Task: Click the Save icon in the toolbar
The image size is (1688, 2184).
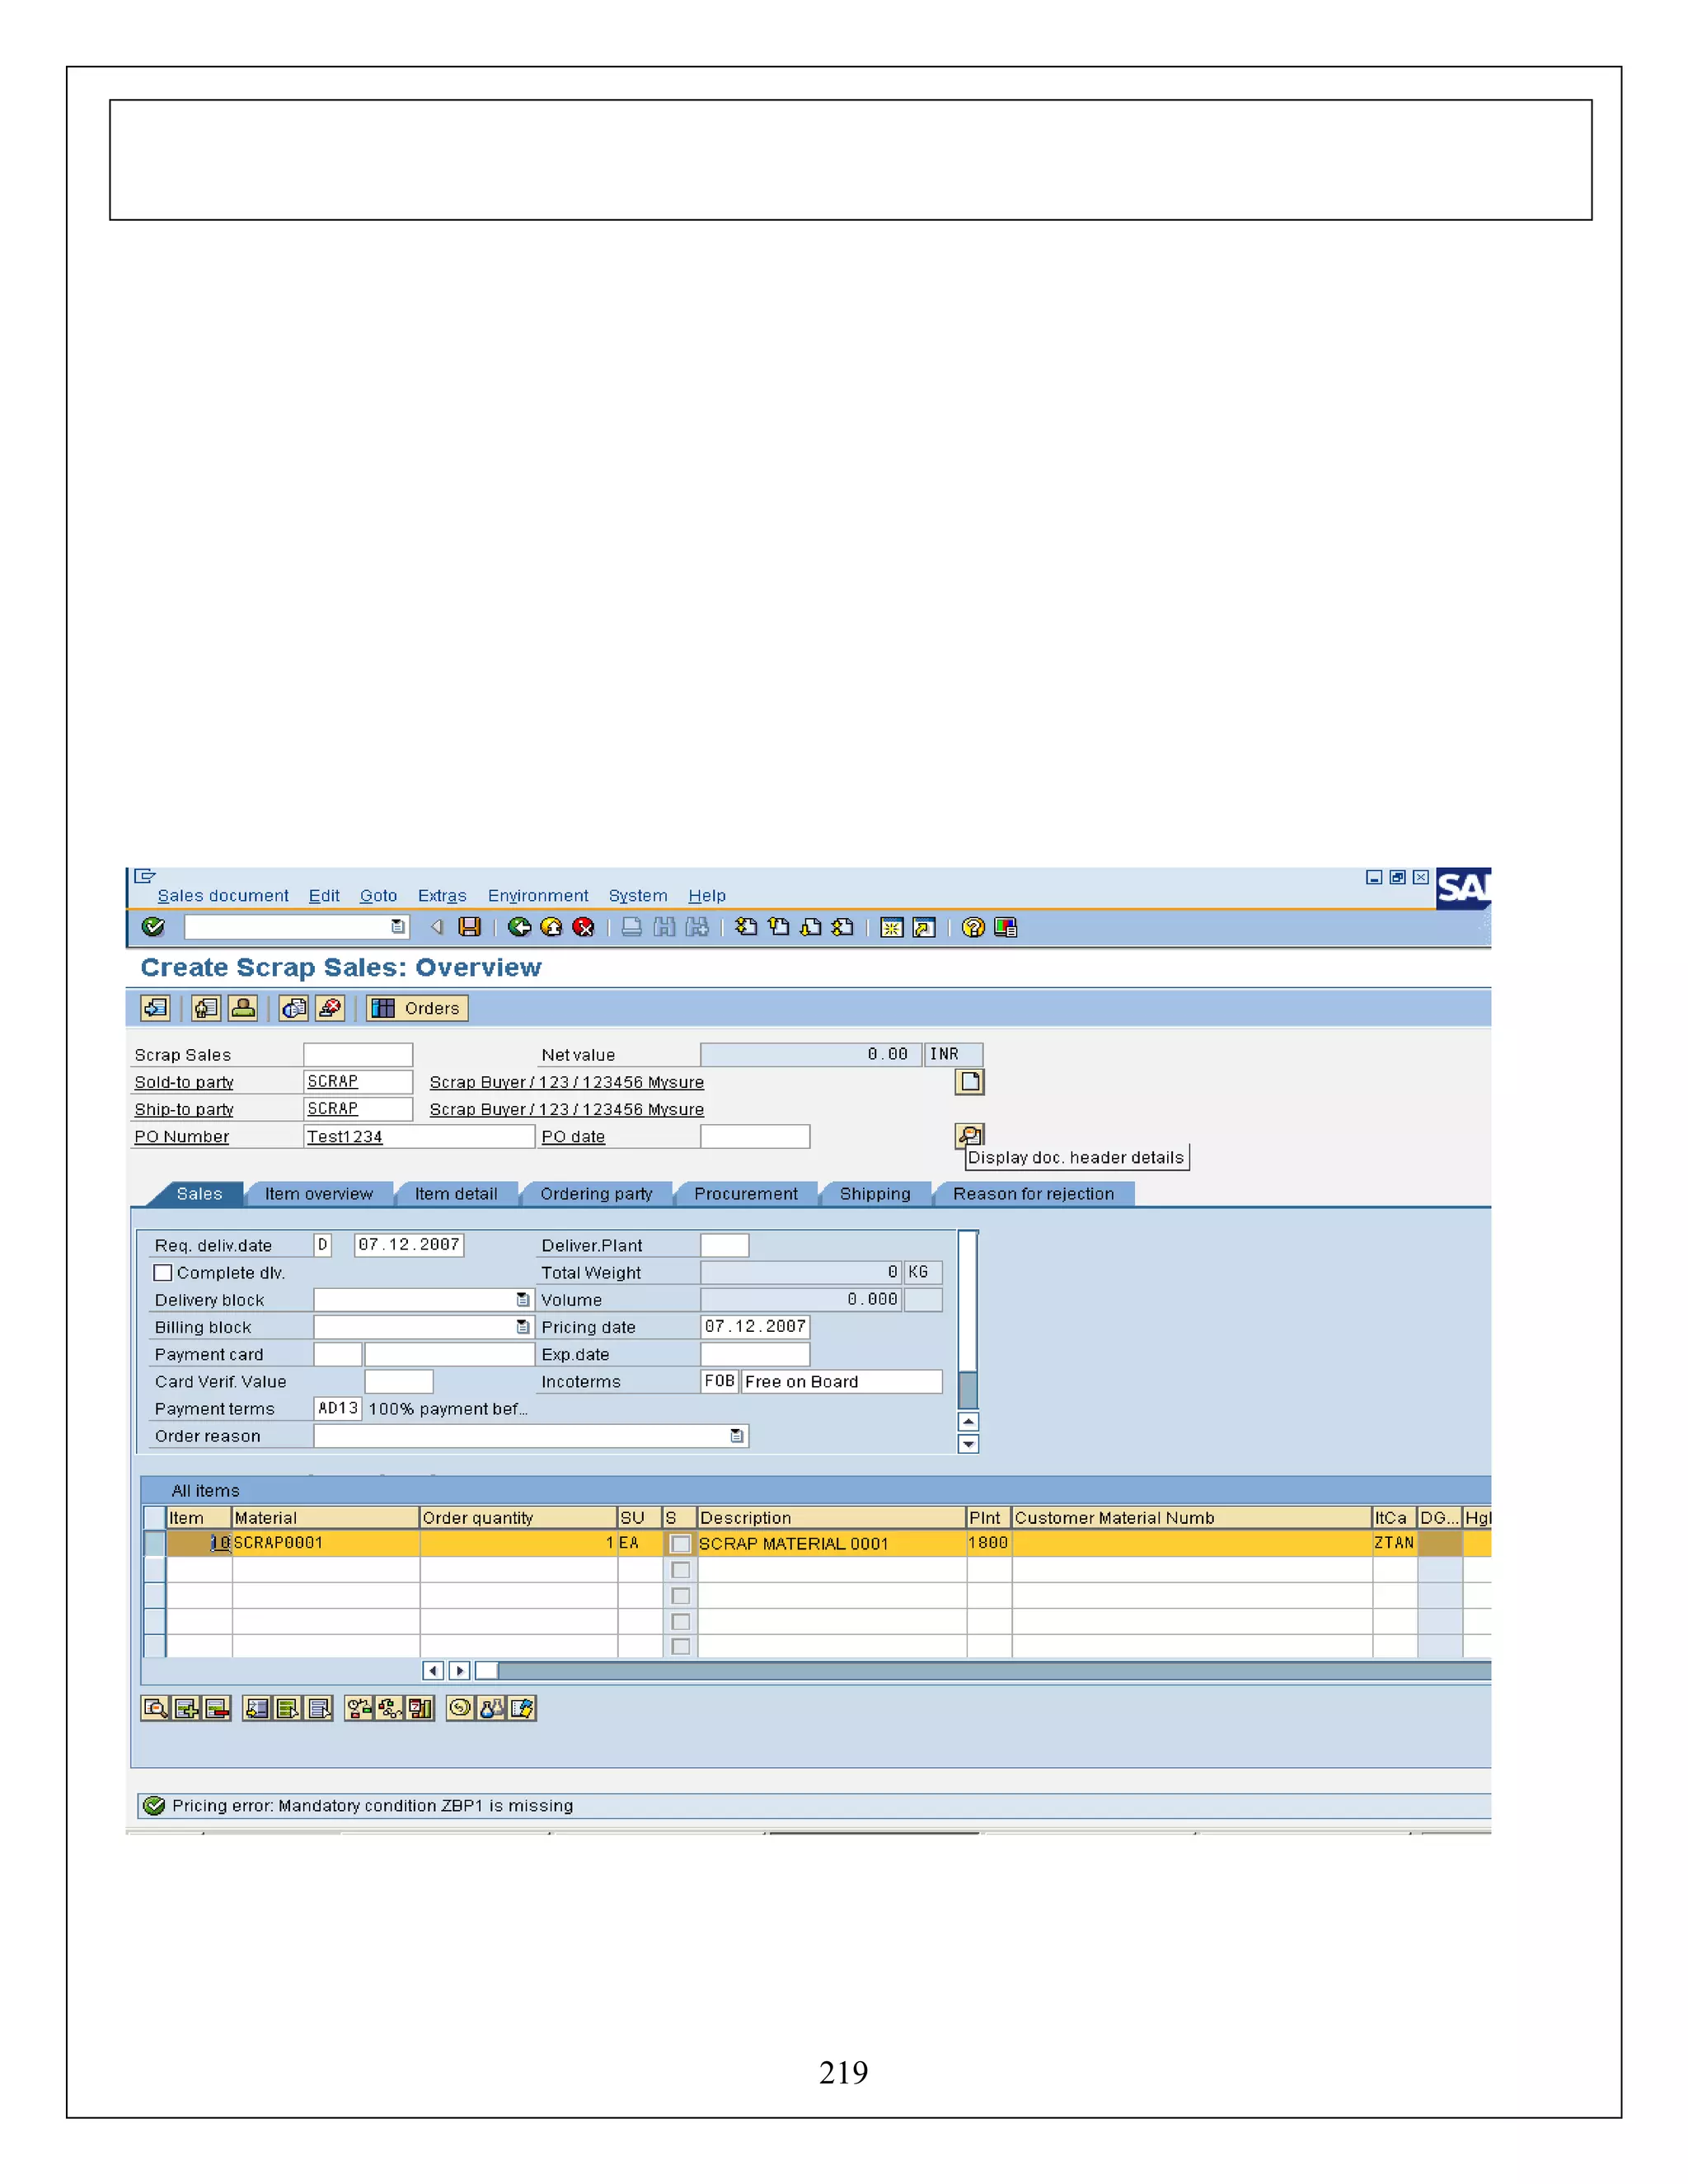Action: click(469, 927)
